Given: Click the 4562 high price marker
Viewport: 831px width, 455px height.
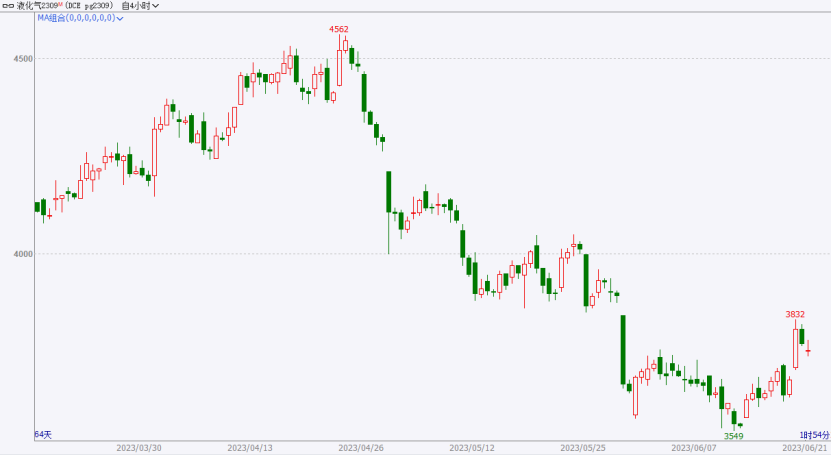Looking at the screenshot, I should 340,29.
